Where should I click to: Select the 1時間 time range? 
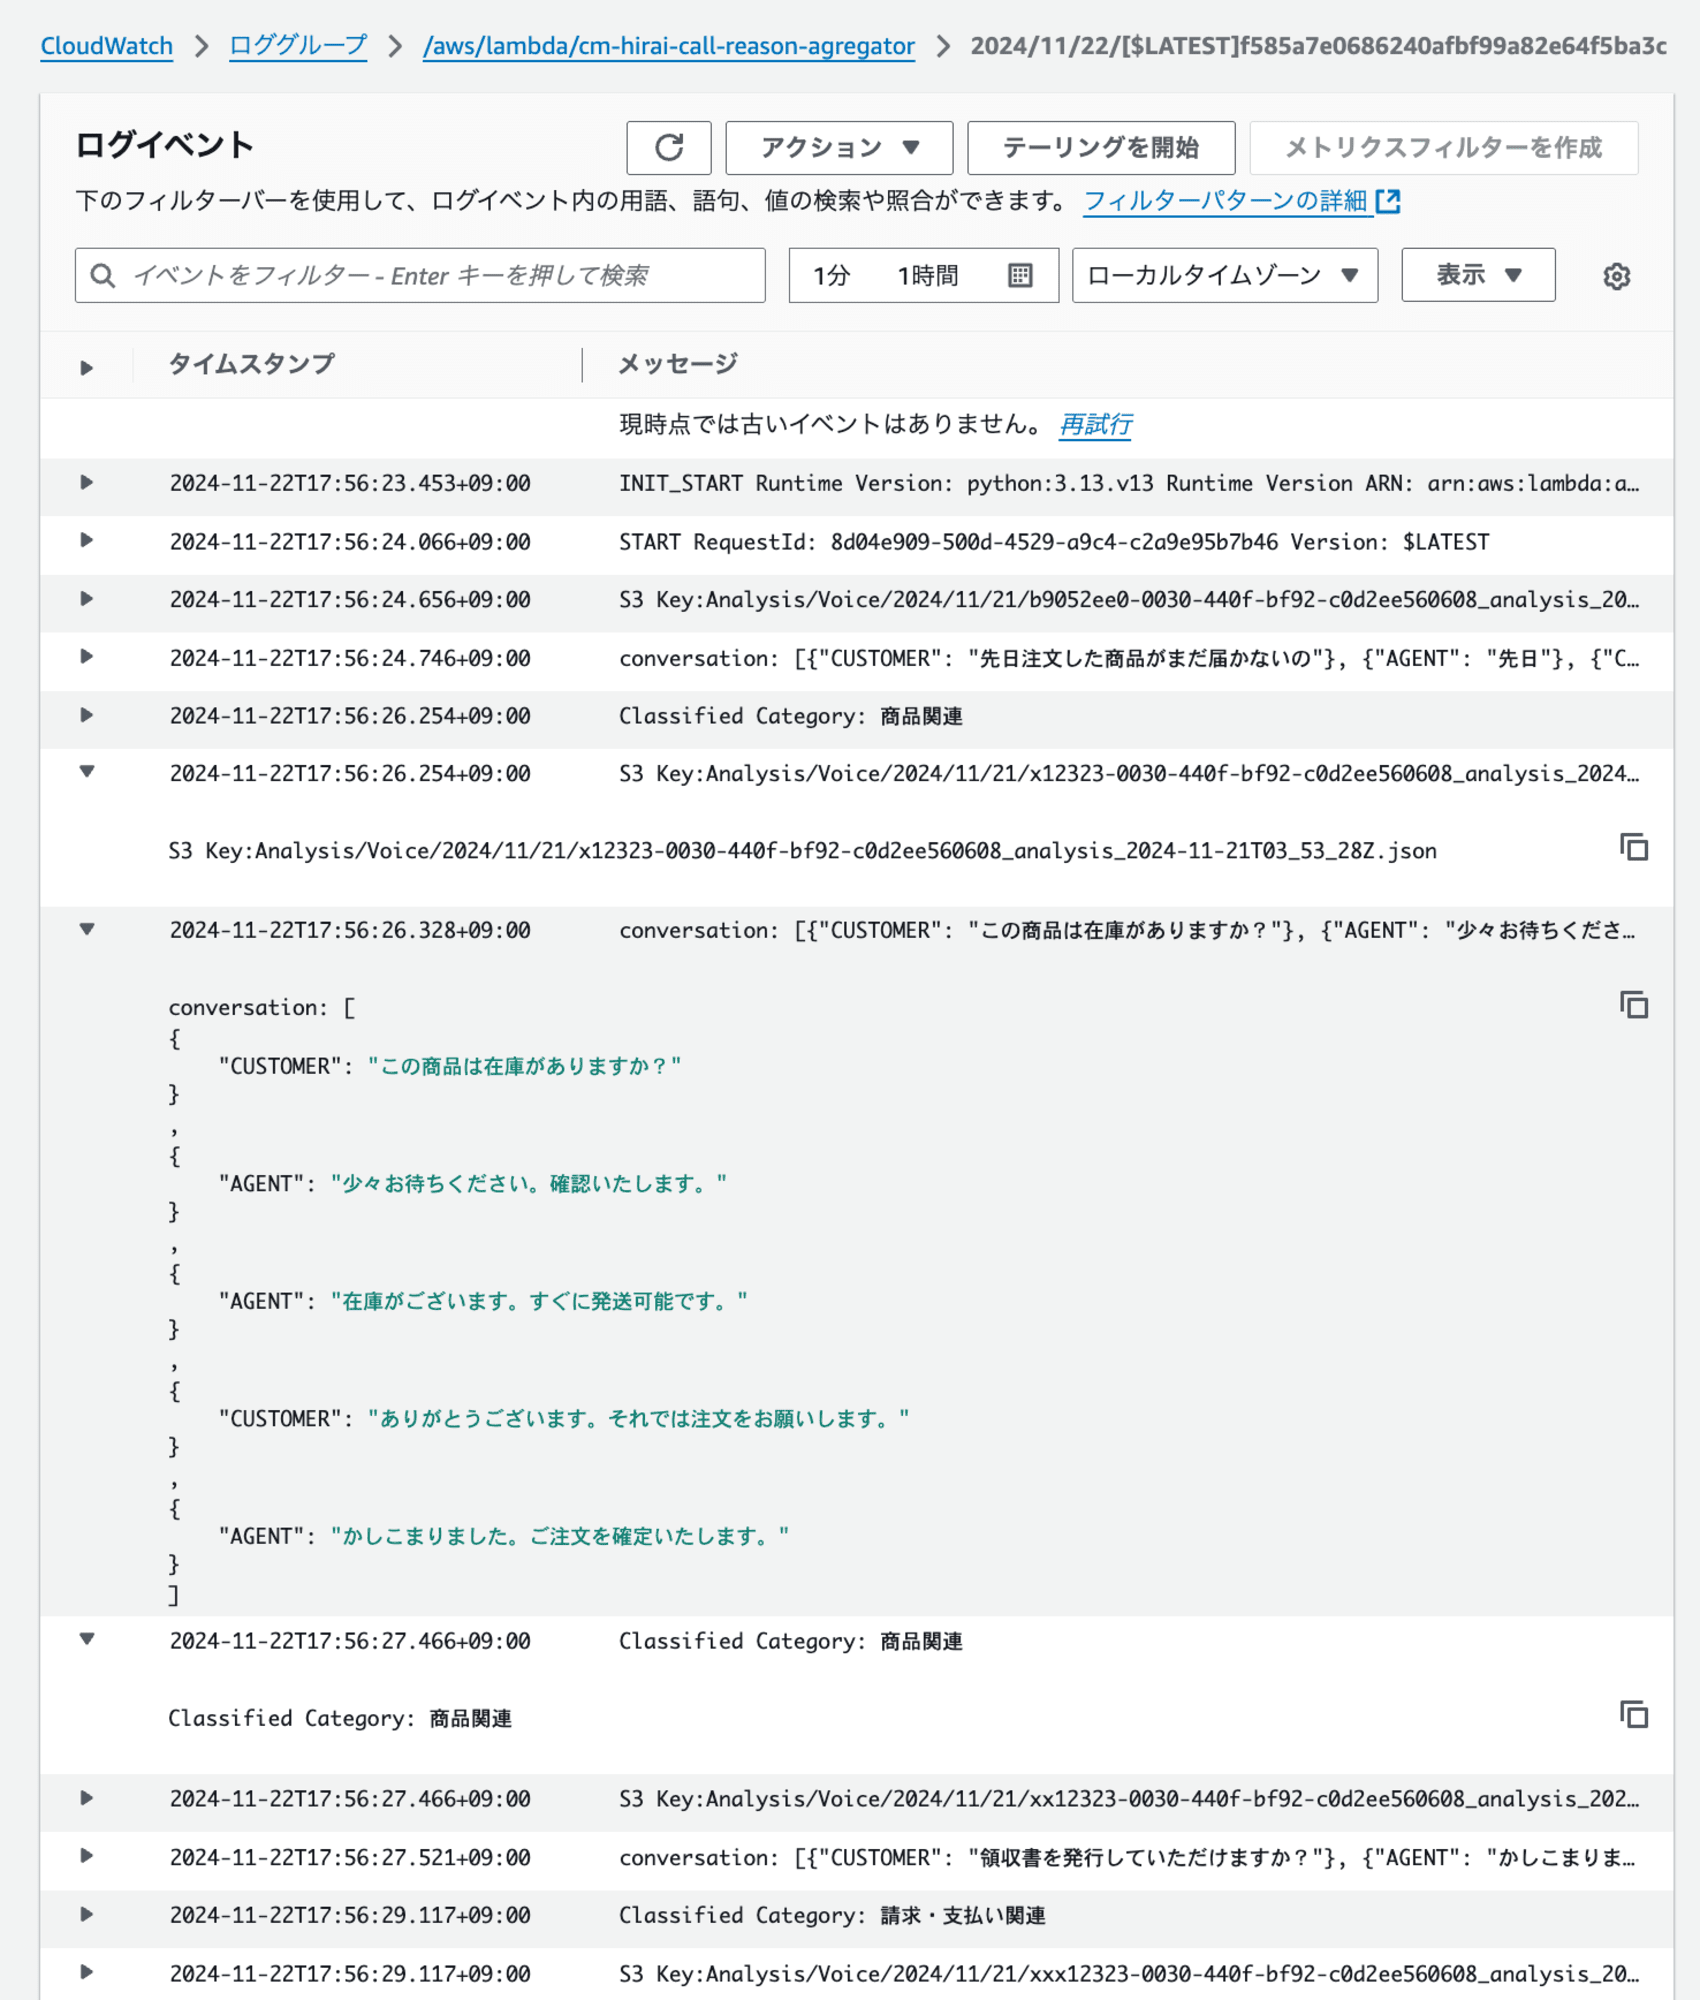928,276
